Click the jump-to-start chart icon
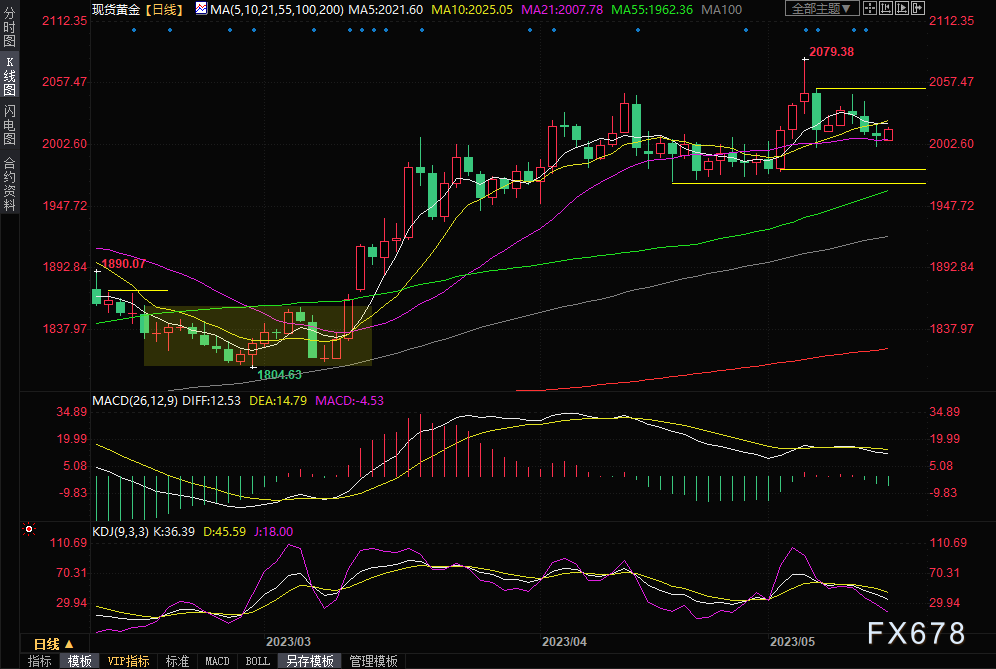Viewport: 996px width, 669px height. coord(886,8)
